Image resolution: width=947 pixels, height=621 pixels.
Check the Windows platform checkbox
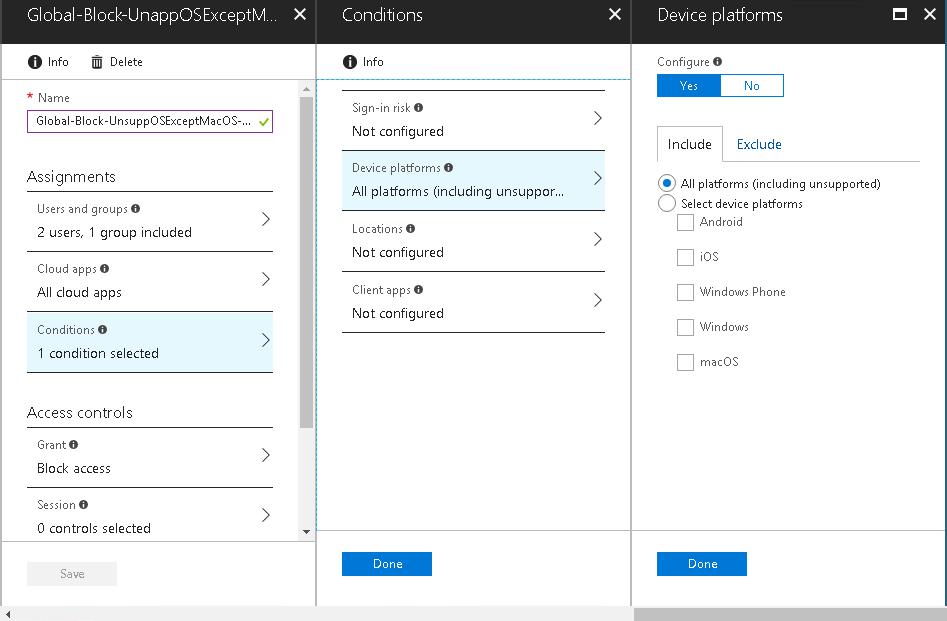click(685, 327)
